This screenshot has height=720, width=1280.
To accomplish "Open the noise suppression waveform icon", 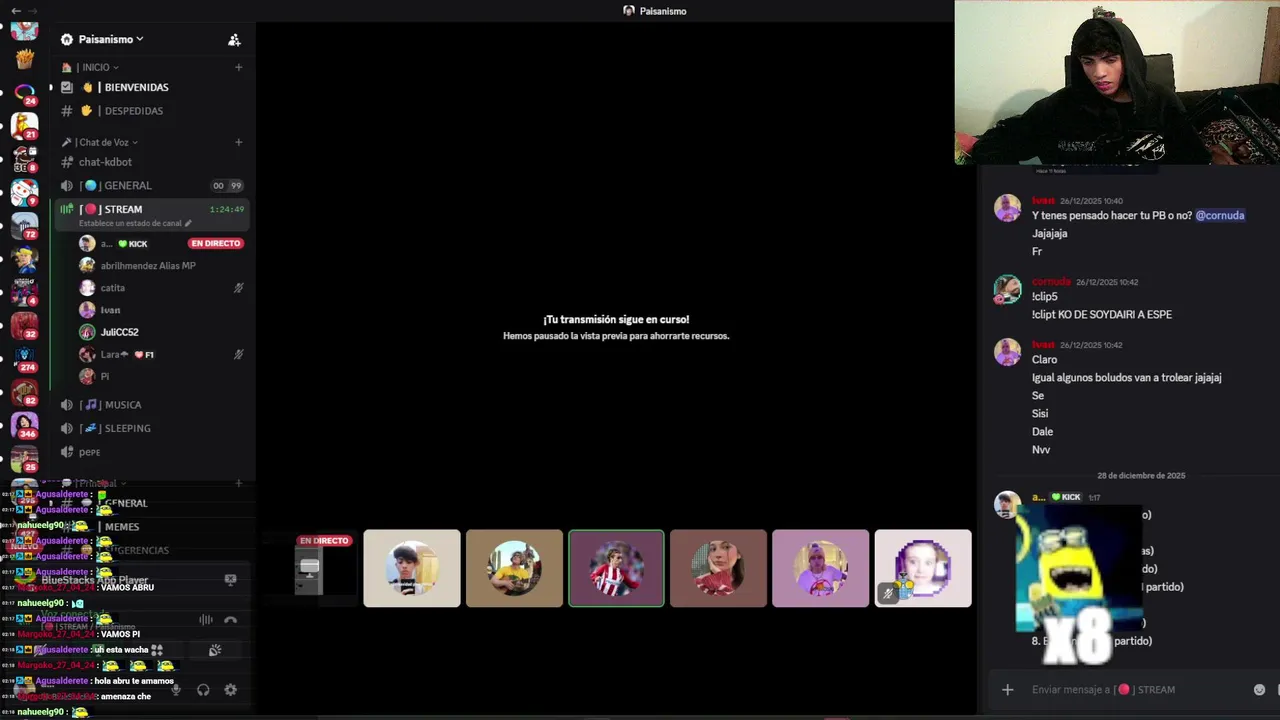I will pyautogui.click(x=206, y=620).
